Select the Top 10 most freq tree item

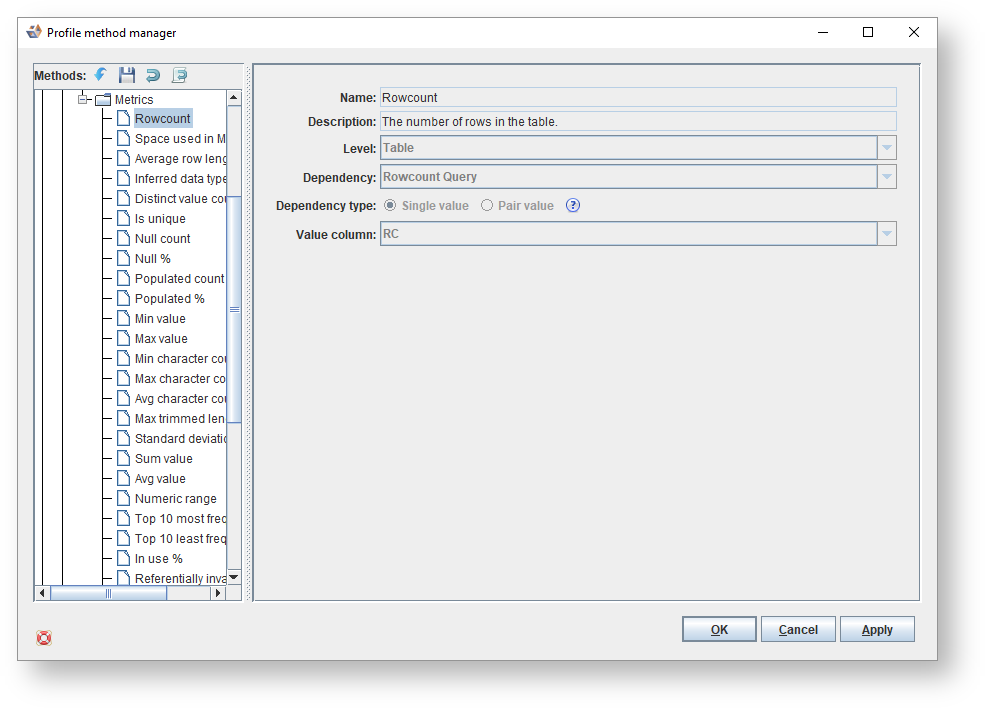[180, 518]
